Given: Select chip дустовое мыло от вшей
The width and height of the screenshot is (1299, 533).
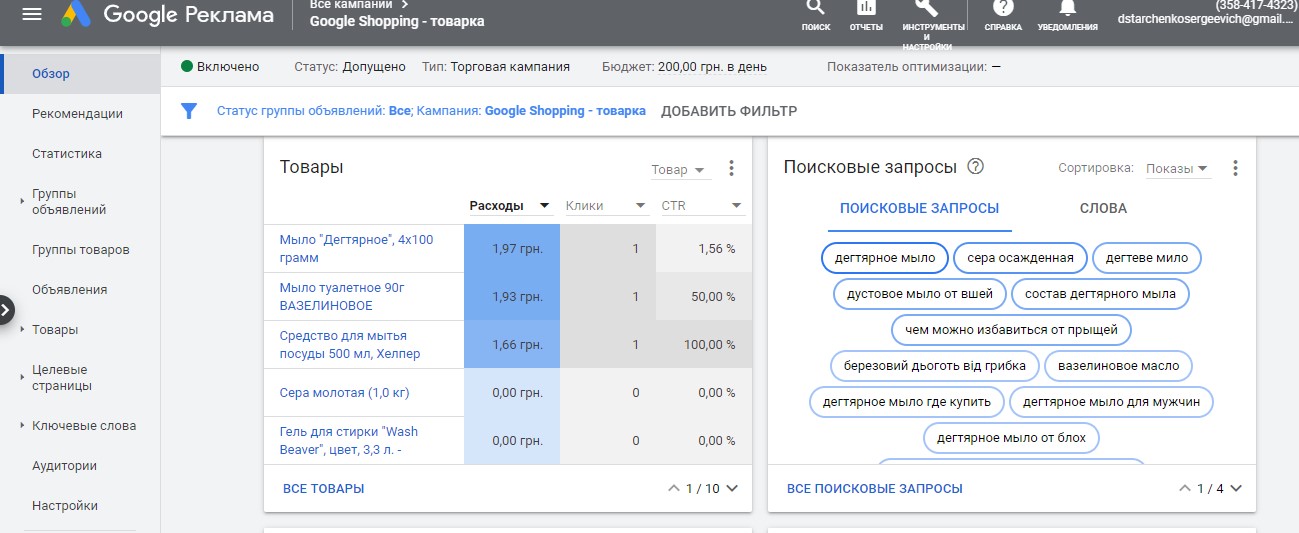Looking at the screenshot, I should tap(920, 294).
